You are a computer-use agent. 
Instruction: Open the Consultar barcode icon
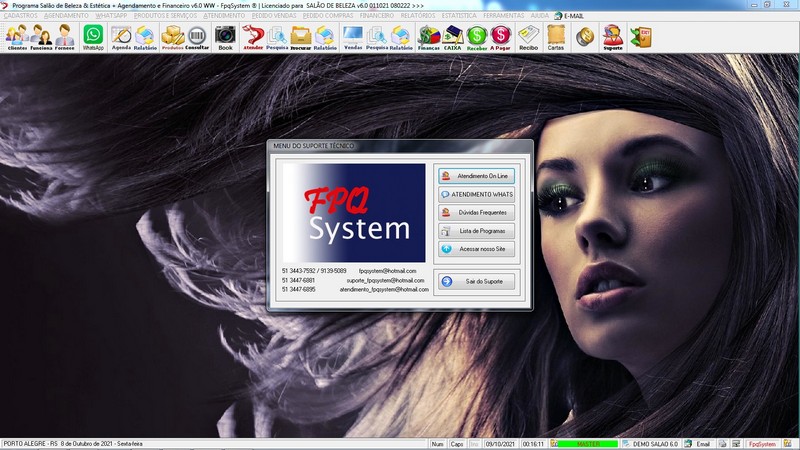pyautogui.click(x=197, y=37)
